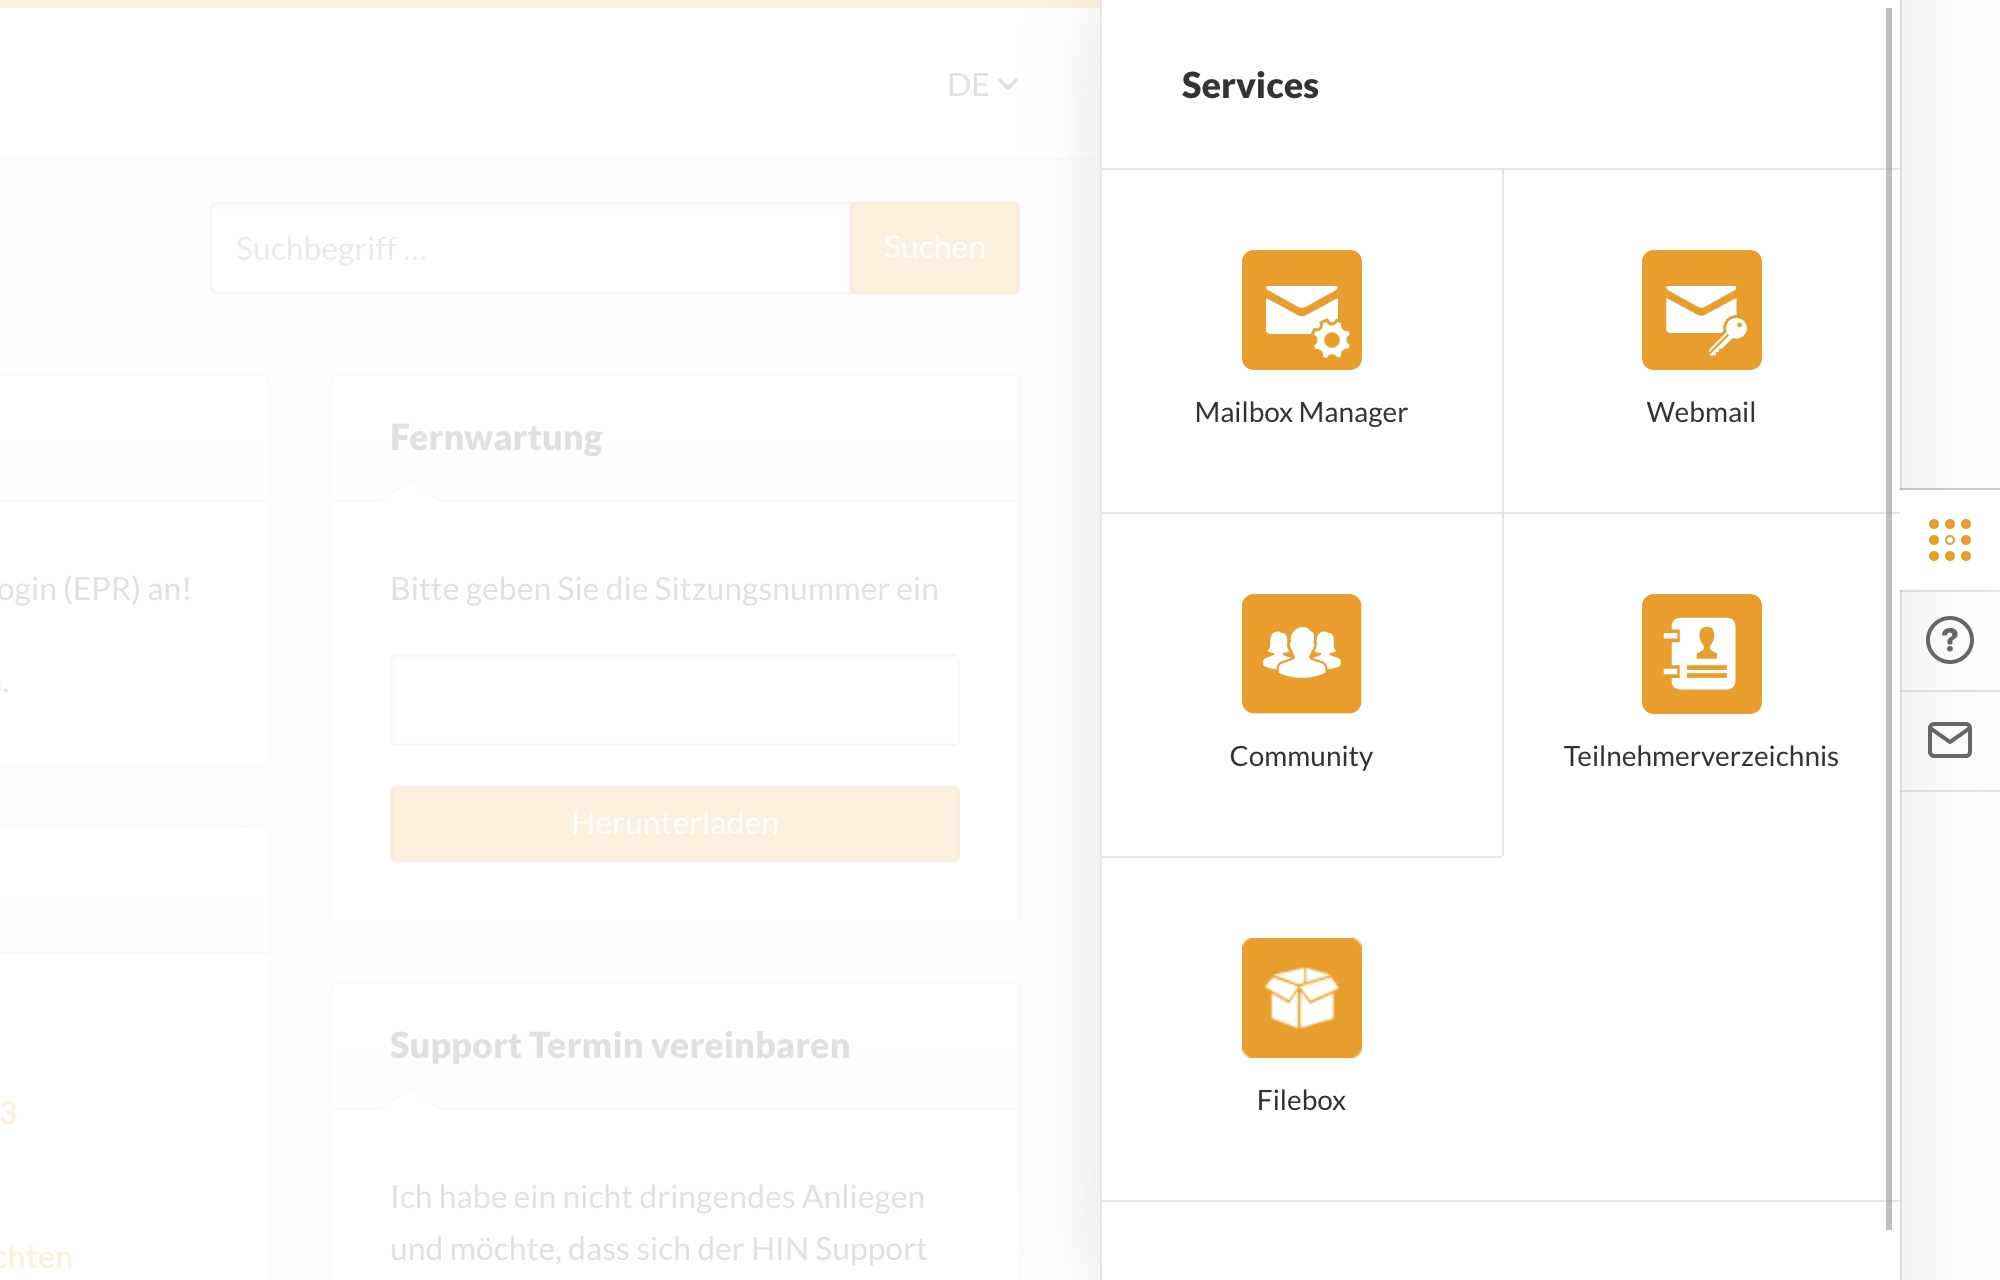
Task: Open the Teilnehmerverzeichnis address book icon
Action: point(1701,654)
